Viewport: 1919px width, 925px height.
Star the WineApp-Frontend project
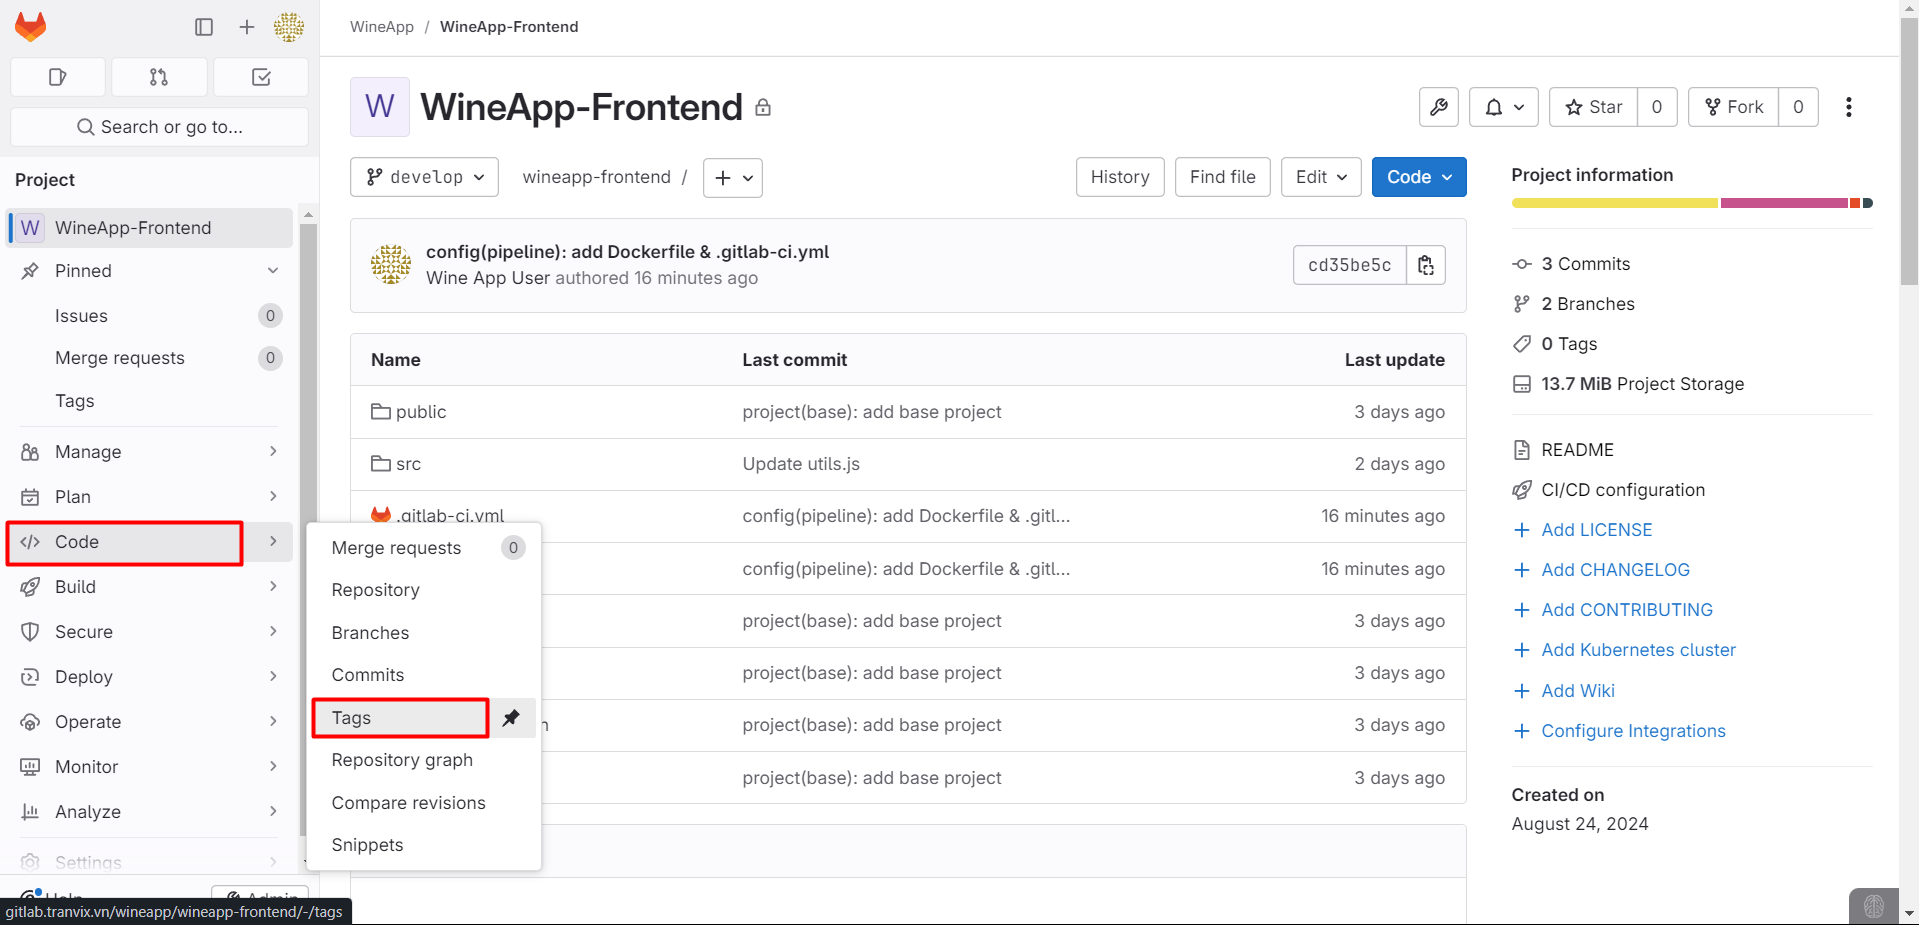point(1593,107)
